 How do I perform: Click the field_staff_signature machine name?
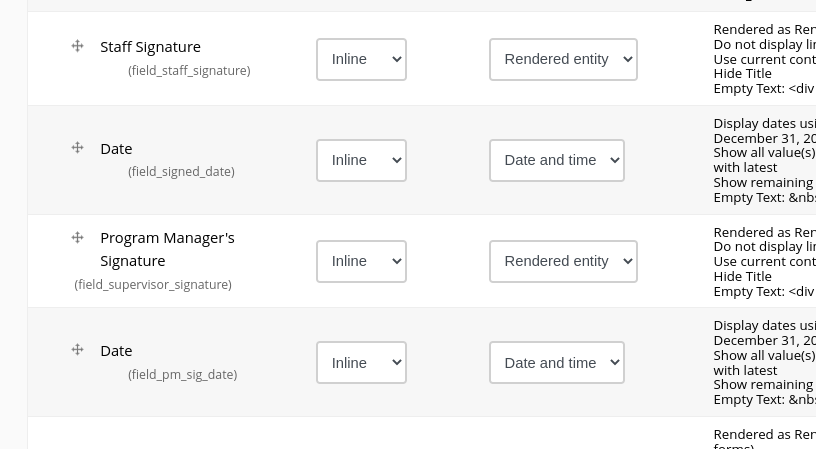coord(189,70)
